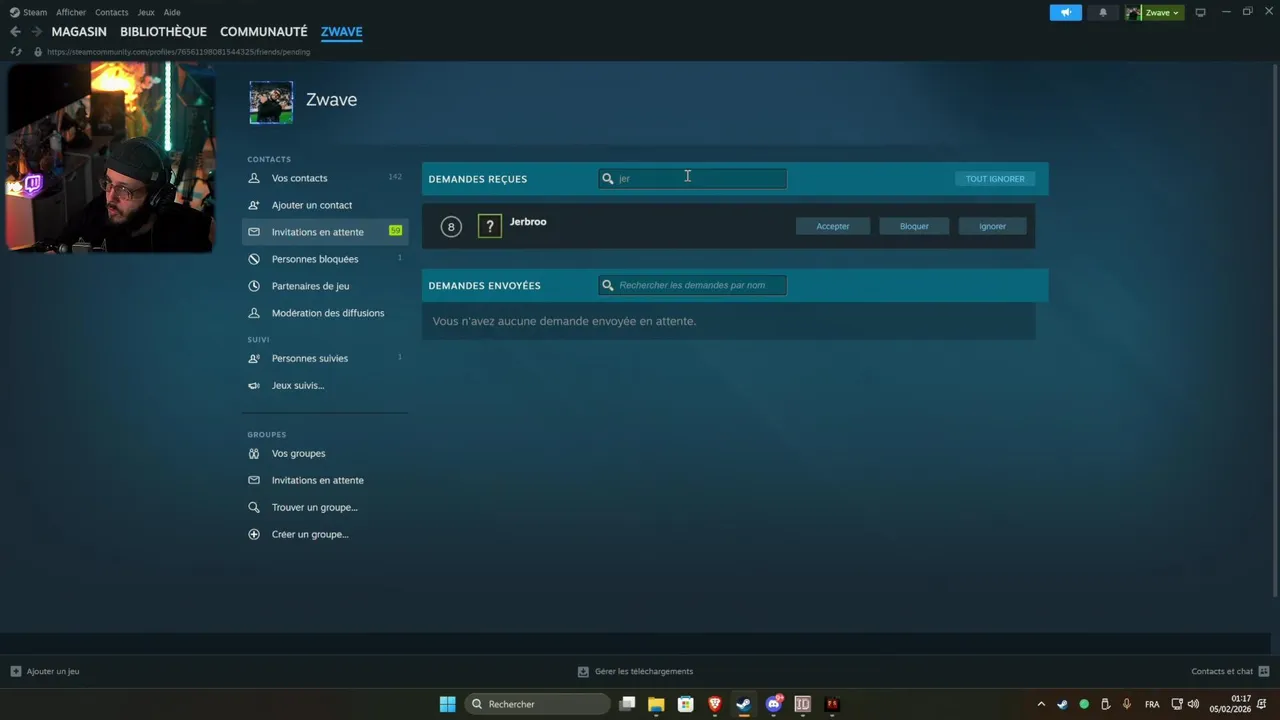Open Discord from the taskbar

tap(773, 704)
